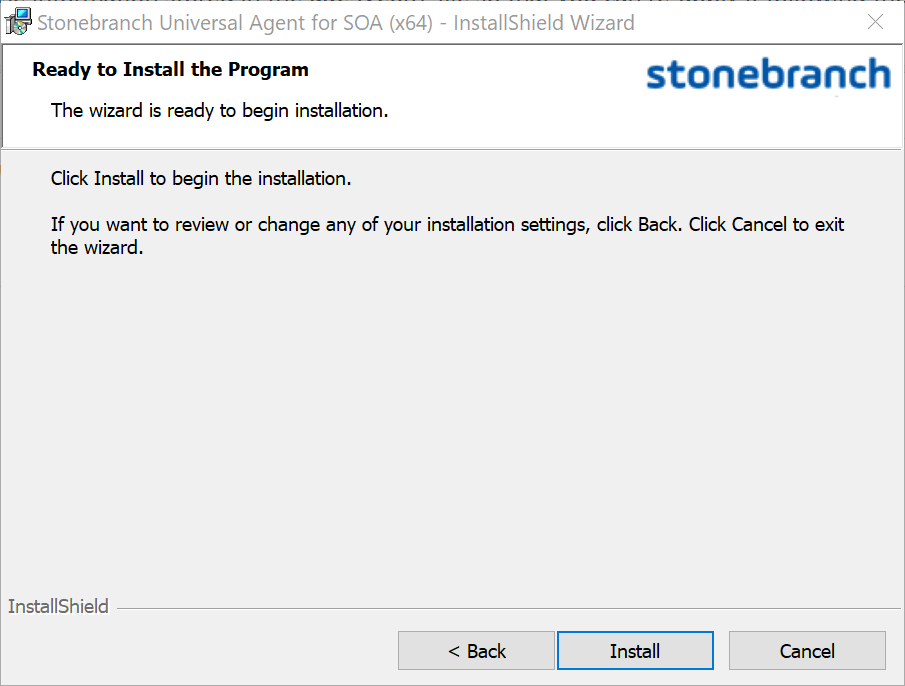
Task: Cancel the installation wizard
Action: pyautogui.click(x=807, y=651)
